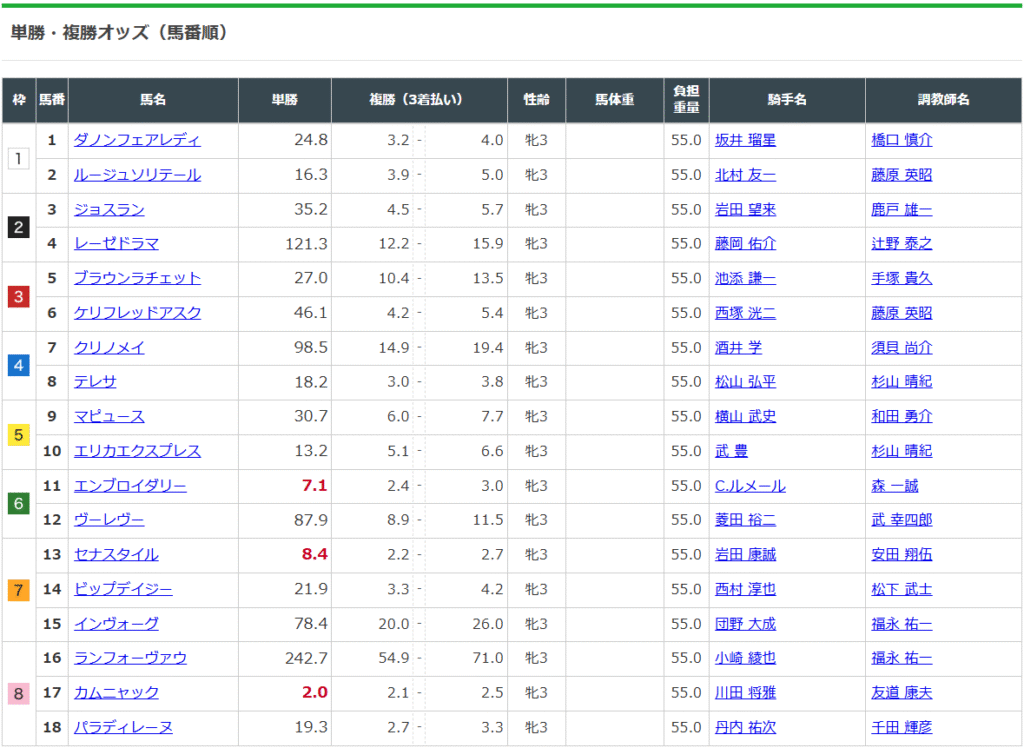This screenshot has width=1024, height=748.
Task: Click the red frame 3 badge
Action: click(19, 296)
